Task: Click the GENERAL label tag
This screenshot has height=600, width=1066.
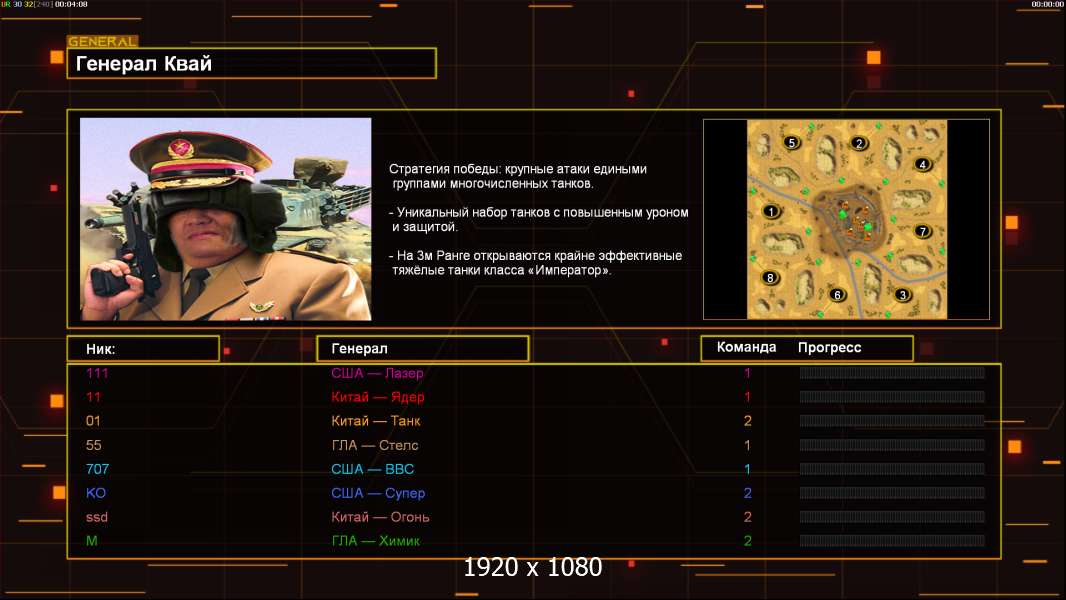Action: (103, 41)
